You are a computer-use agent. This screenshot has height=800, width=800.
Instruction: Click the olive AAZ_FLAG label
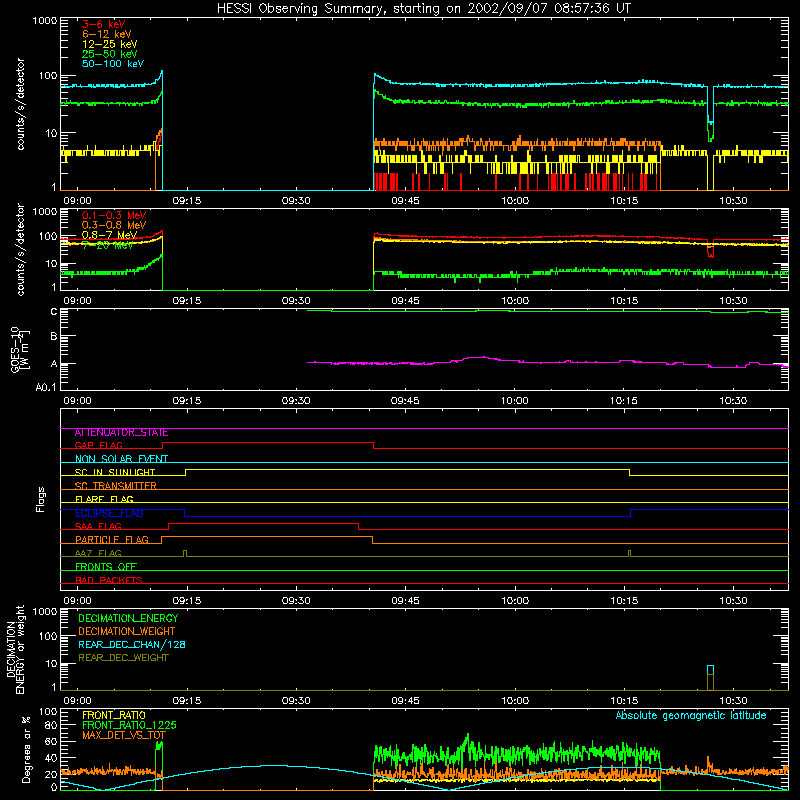[98, 553]
